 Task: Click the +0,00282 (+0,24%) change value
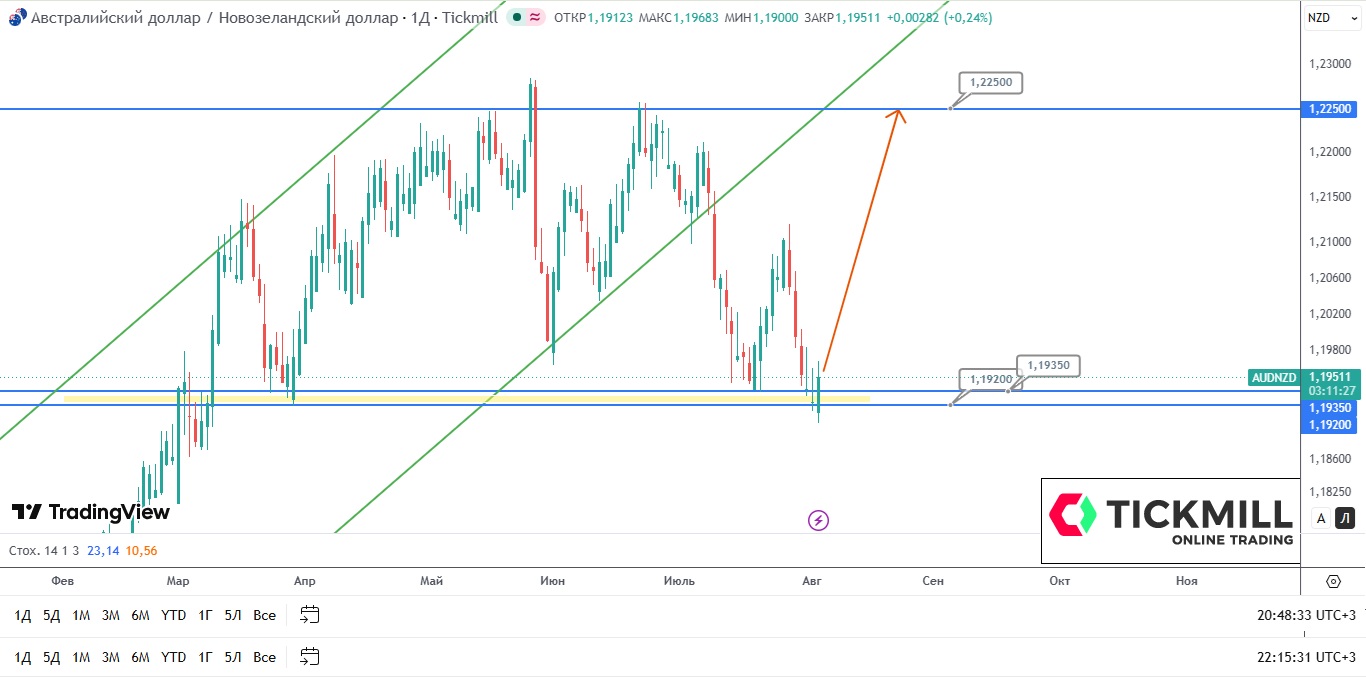click(938, 18)
